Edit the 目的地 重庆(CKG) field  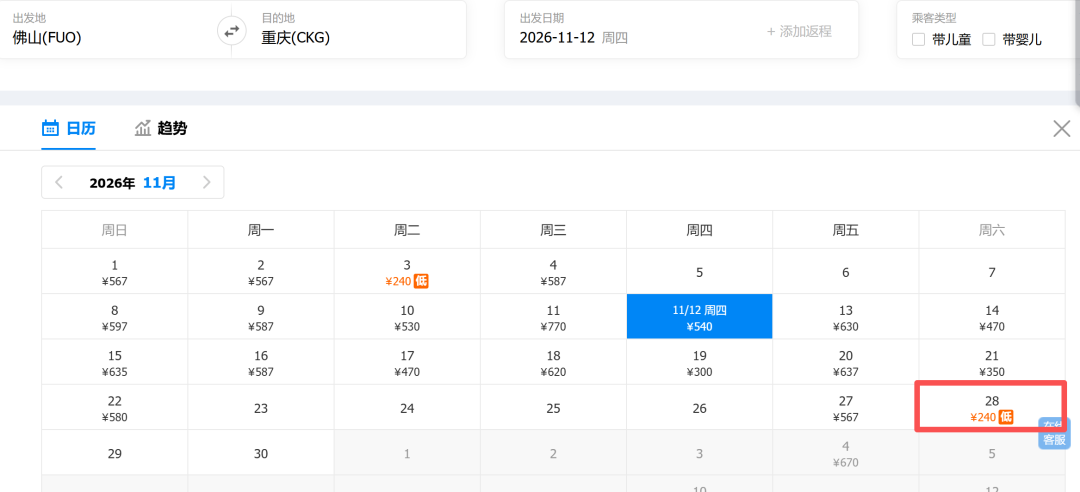click(356, 30)
